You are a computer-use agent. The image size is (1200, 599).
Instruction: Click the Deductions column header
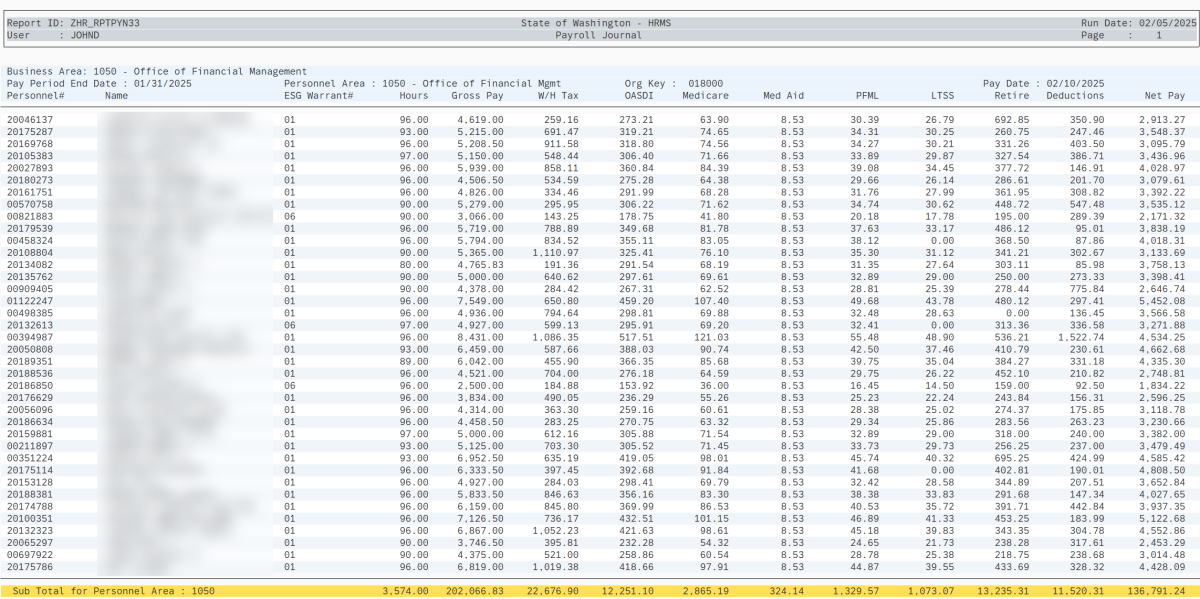(1078, 96)
